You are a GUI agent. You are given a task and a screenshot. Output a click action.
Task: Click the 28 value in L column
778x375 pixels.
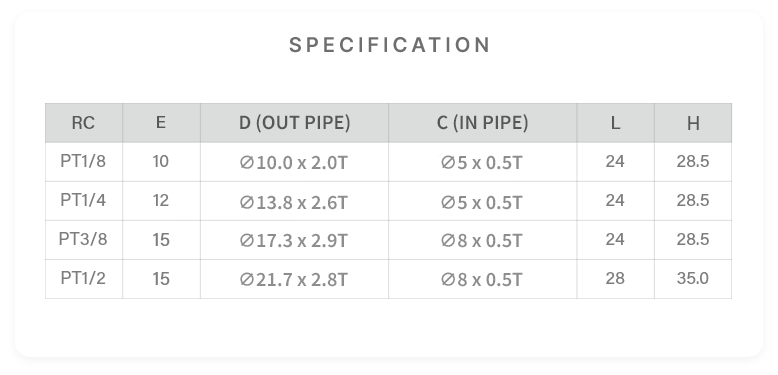point(615,279)
